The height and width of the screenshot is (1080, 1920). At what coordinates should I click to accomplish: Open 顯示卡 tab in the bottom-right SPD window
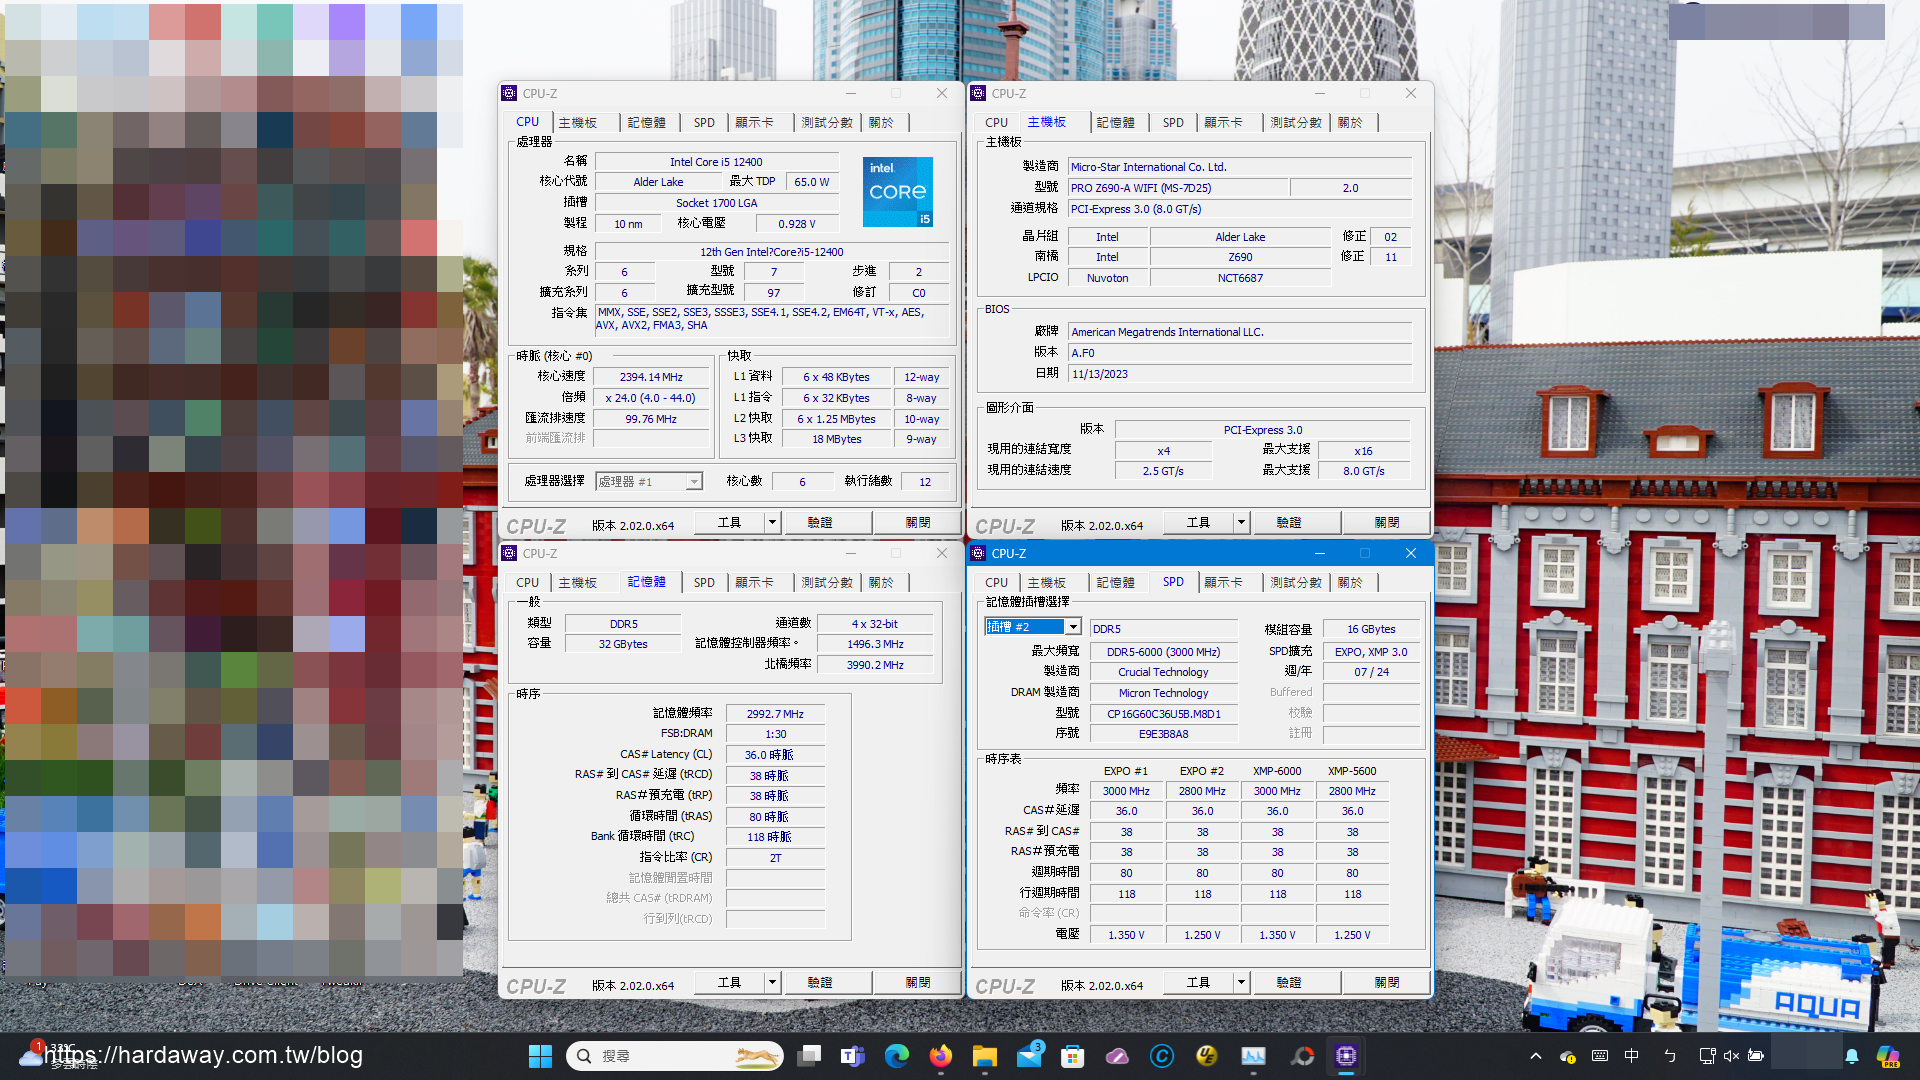tap(1223, 582)
